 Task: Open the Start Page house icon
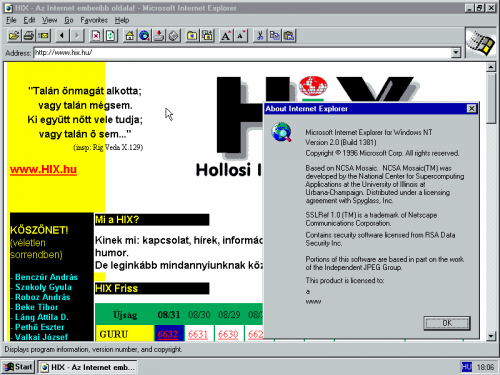130,35
